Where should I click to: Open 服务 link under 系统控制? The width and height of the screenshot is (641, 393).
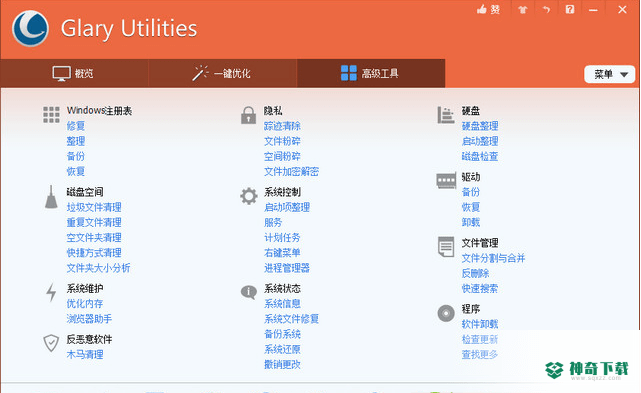point(273,222)
